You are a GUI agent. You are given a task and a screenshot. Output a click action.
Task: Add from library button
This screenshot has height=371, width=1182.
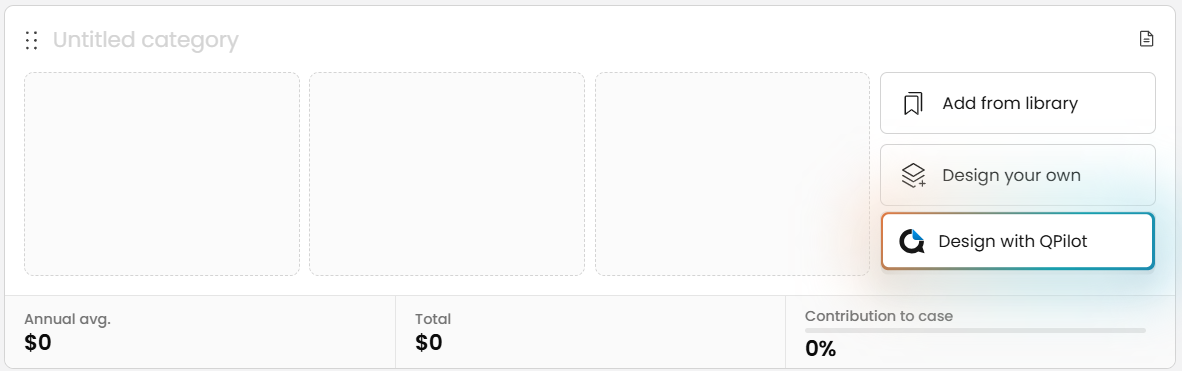[x=1018, y=103]
